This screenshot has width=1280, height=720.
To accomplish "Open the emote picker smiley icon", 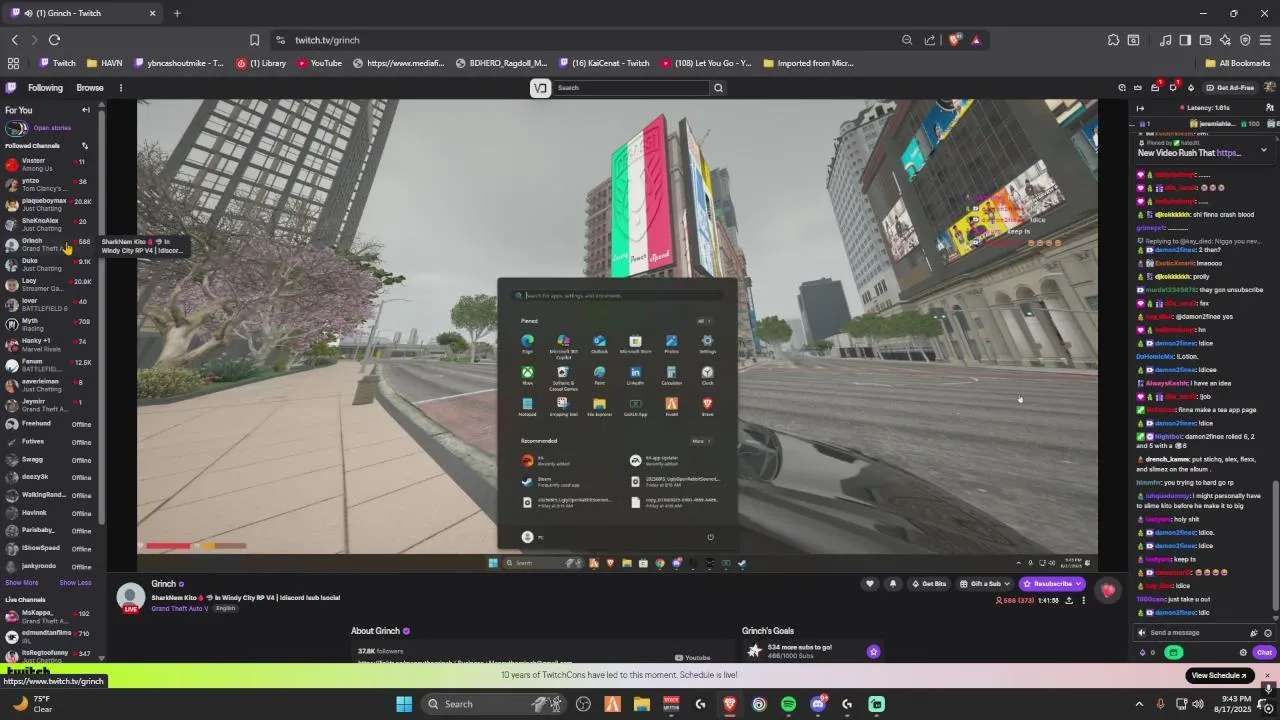I will pyautogui.click(x=1268, y=633).
